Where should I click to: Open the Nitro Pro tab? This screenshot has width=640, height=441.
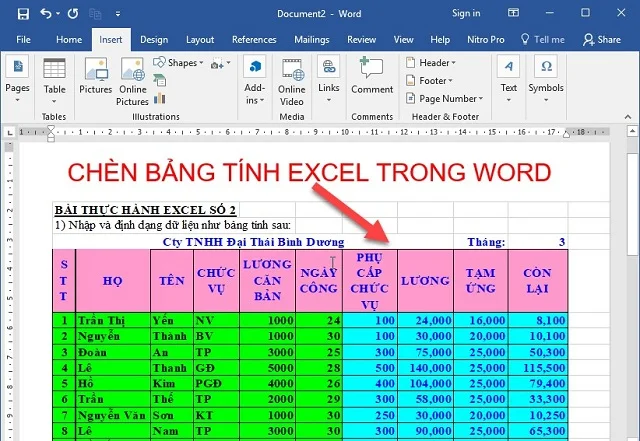486,40
